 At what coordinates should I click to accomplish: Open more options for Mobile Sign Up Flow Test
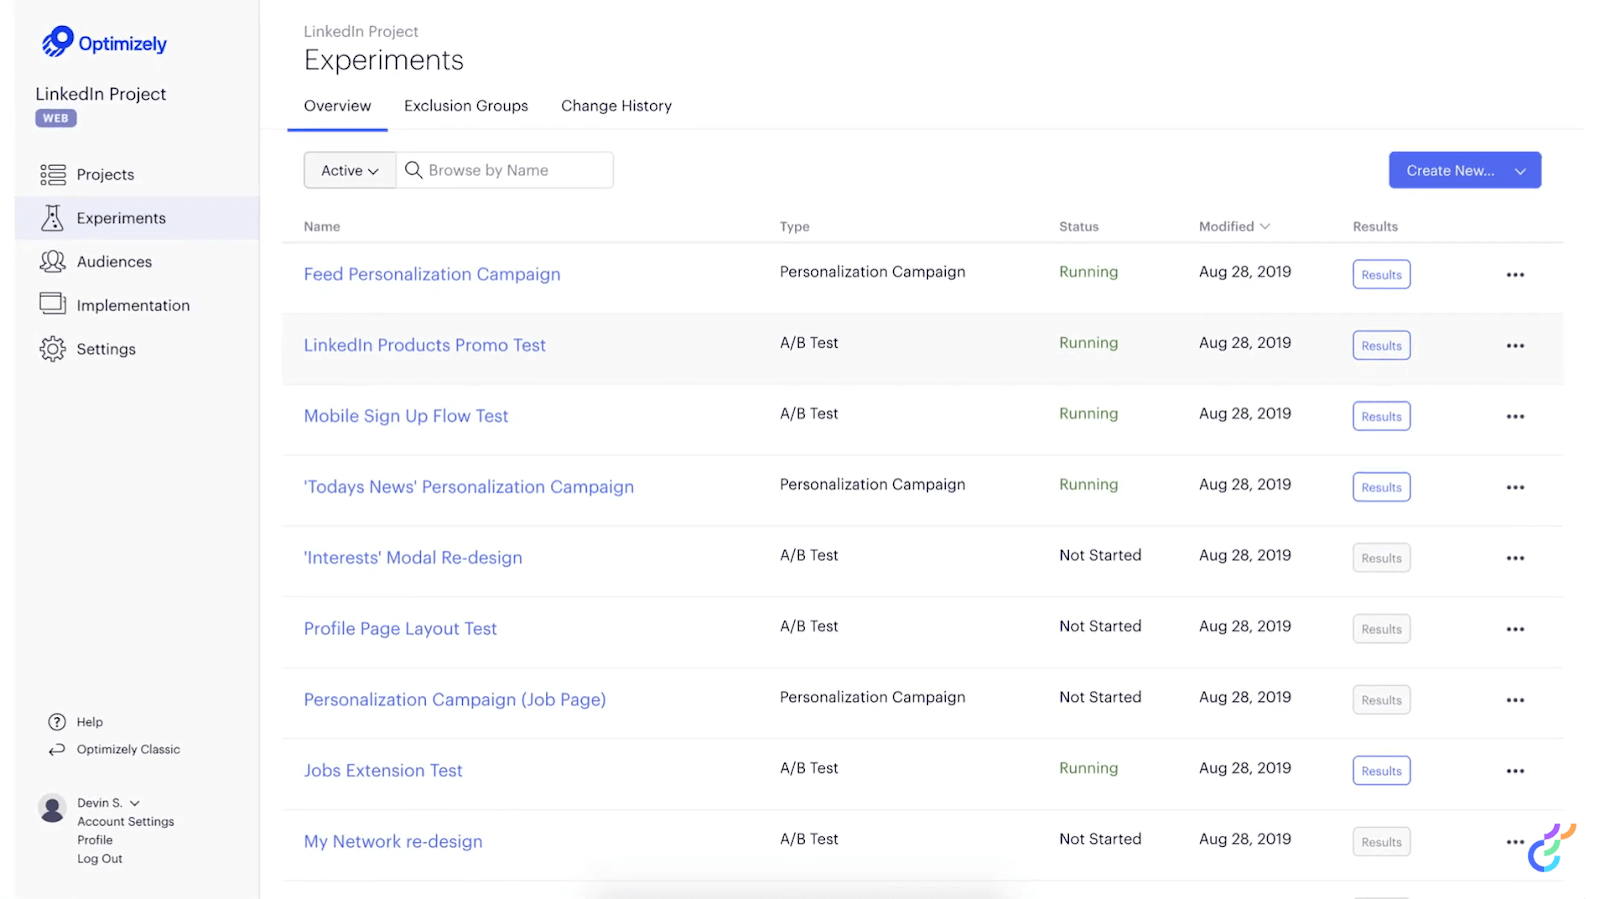(x=1515, y=417)
